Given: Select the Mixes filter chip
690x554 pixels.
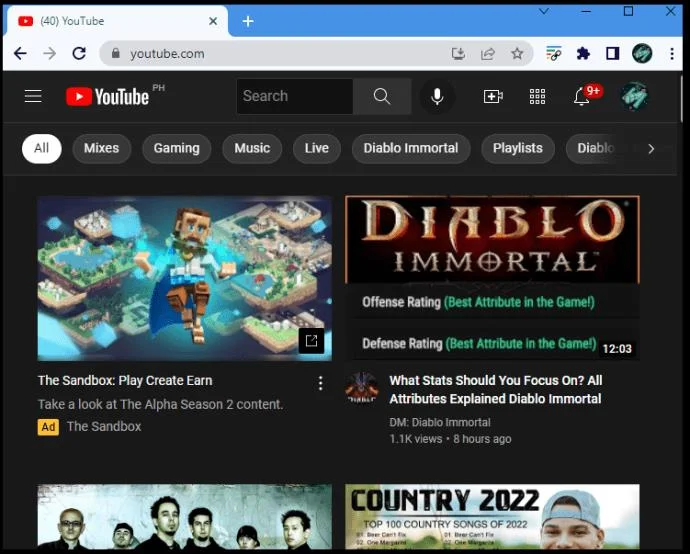Looking at the screenshot, I should pos(102,148).
